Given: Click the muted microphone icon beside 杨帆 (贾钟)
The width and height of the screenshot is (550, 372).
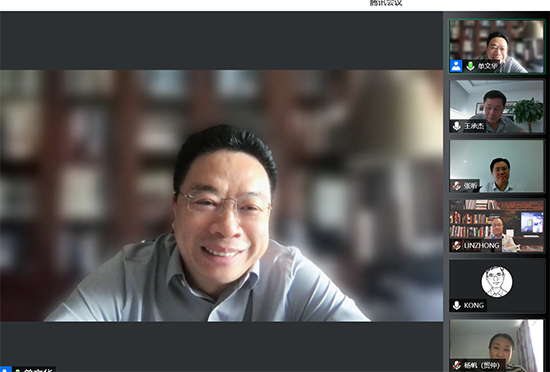Looking at the screenshot, I should [456, 365].
